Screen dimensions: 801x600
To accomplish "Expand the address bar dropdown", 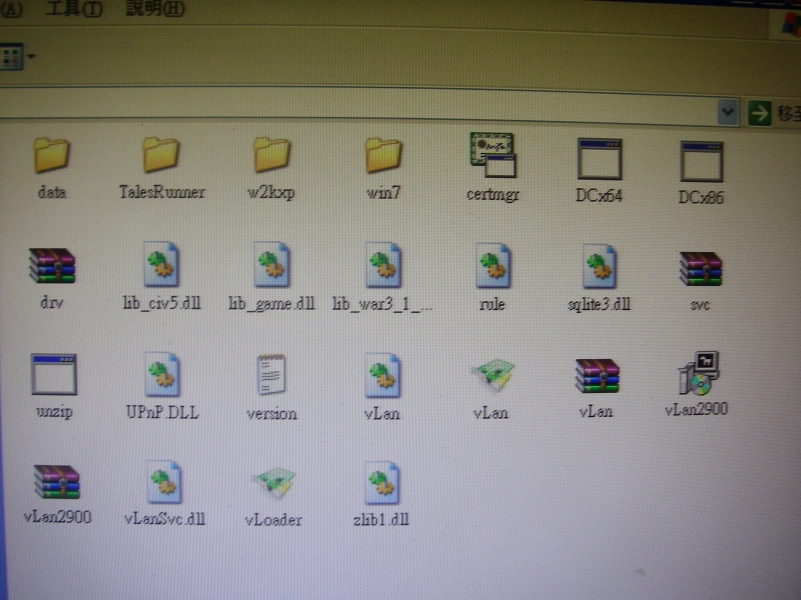I will [x=727, y=111].
